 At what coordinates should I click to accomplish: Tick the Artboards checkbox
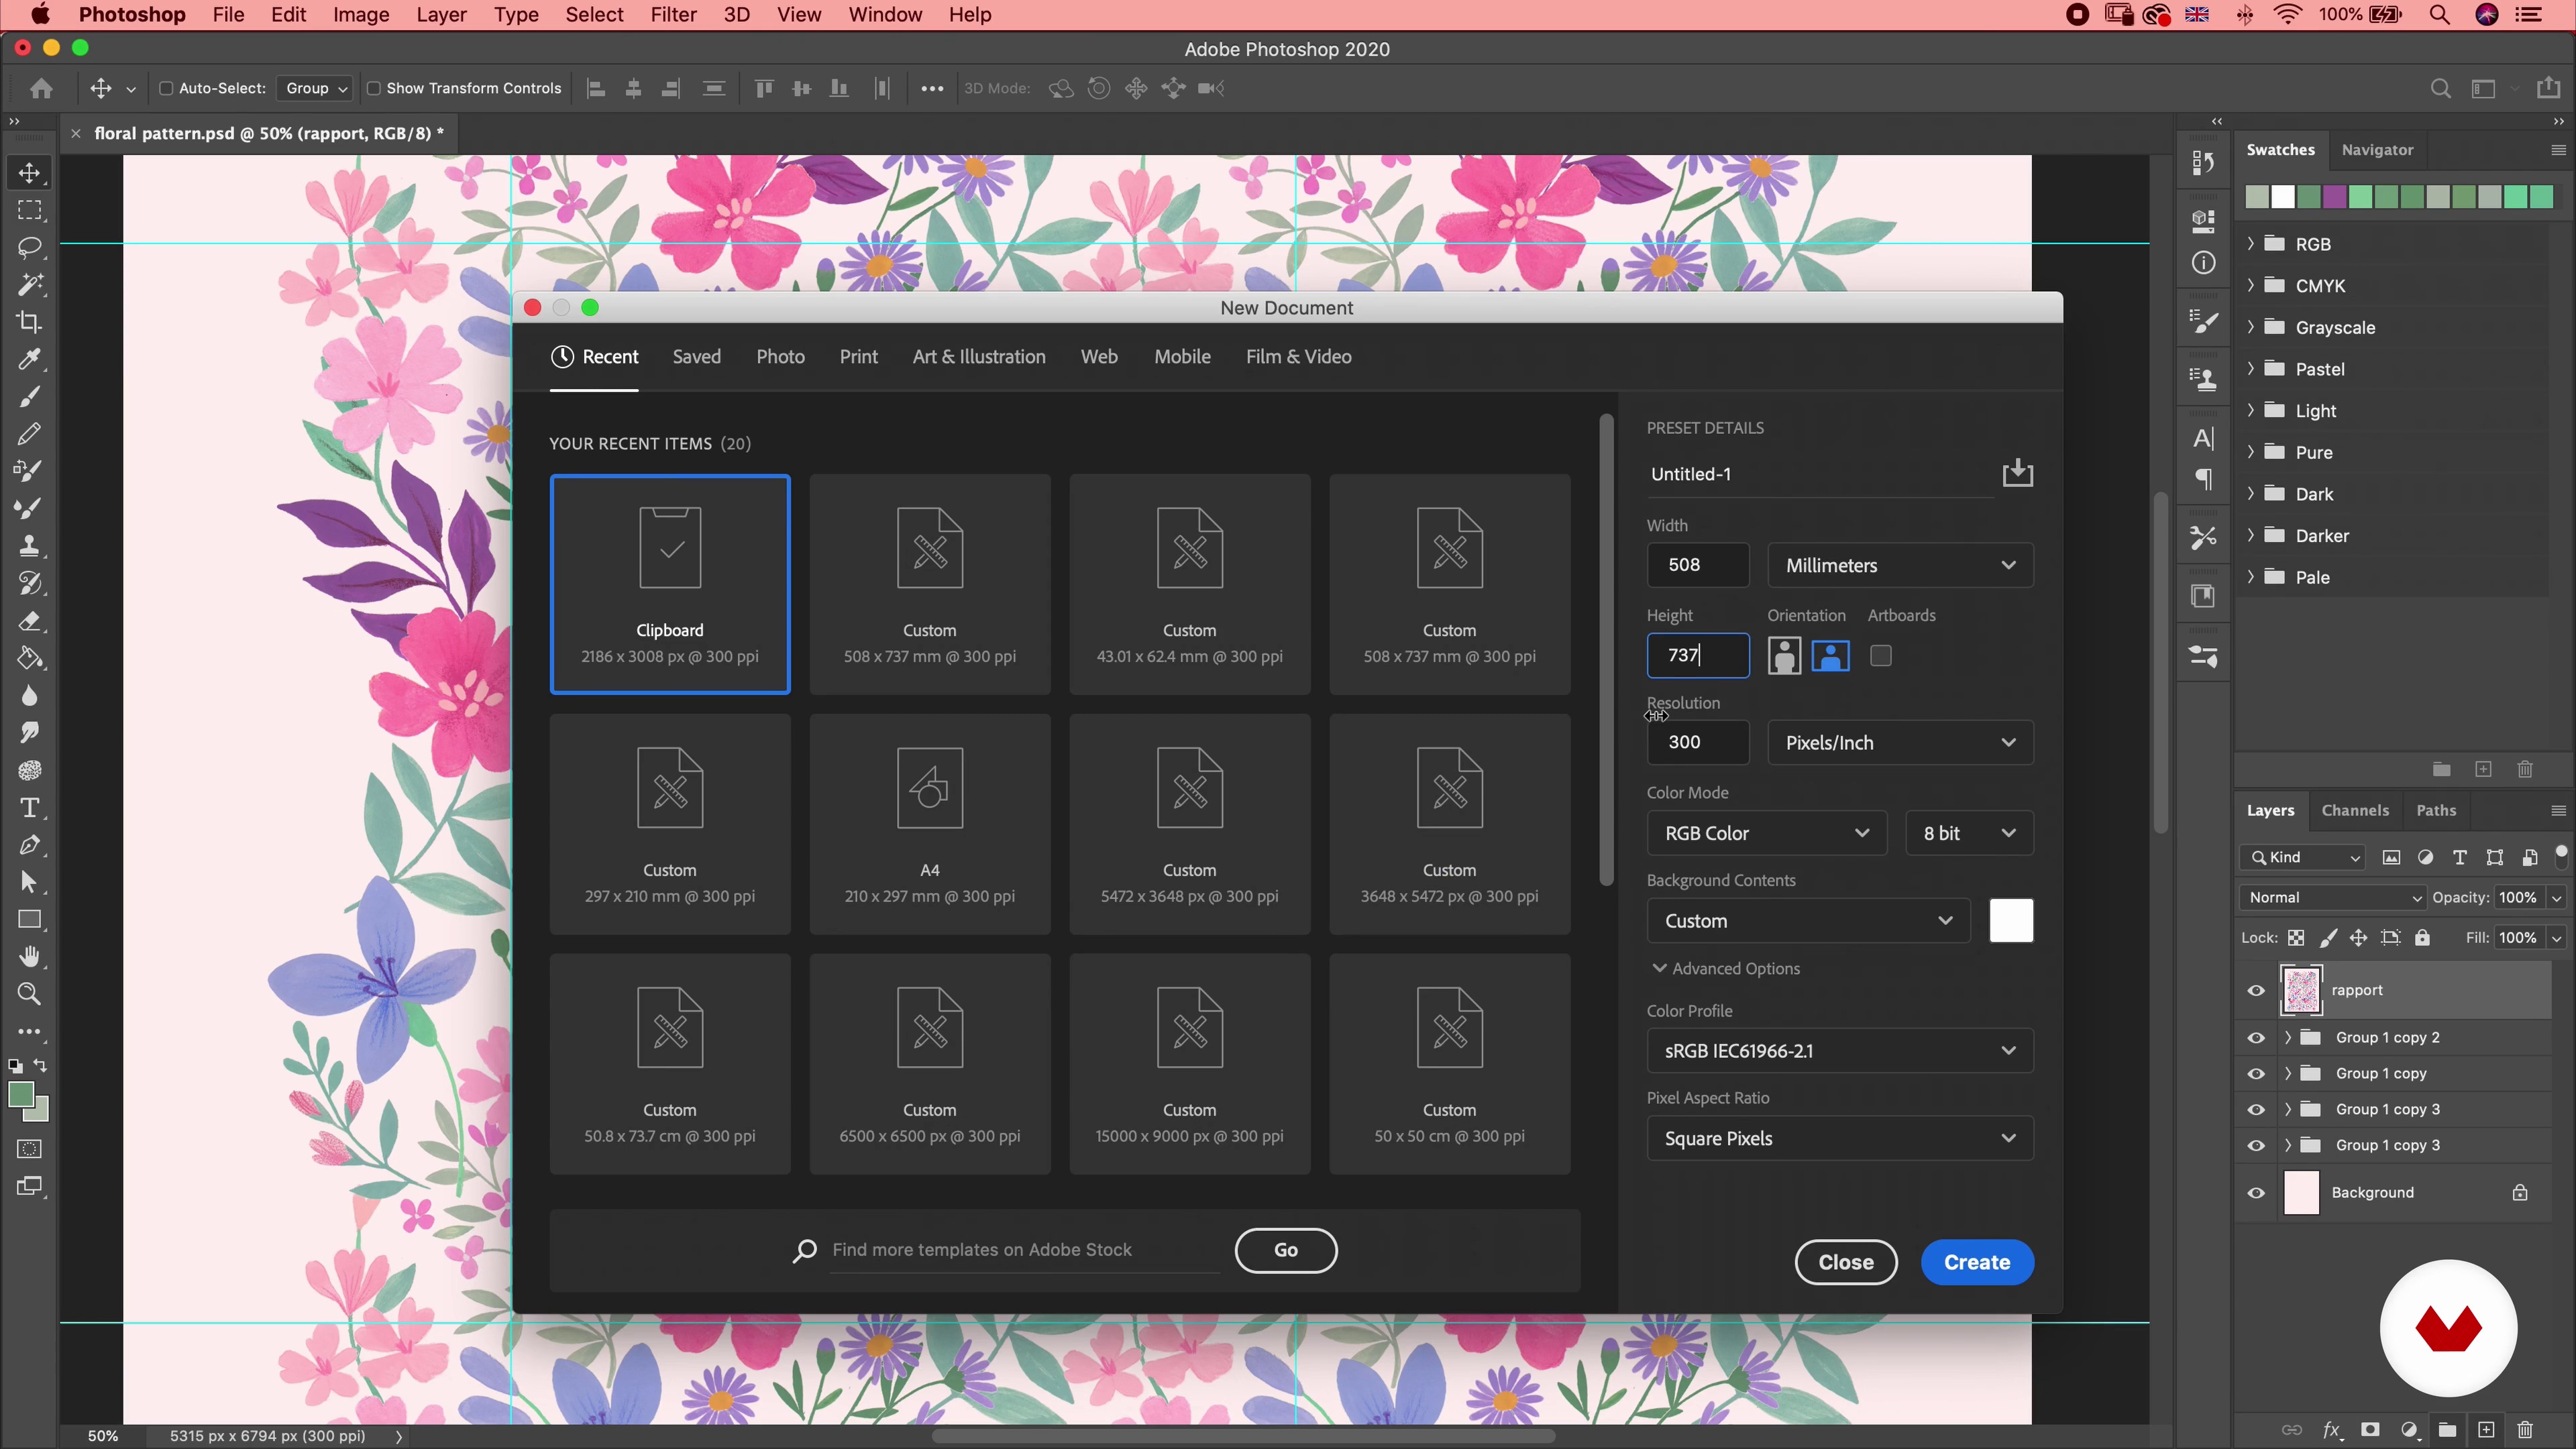tap(1881, 656)
